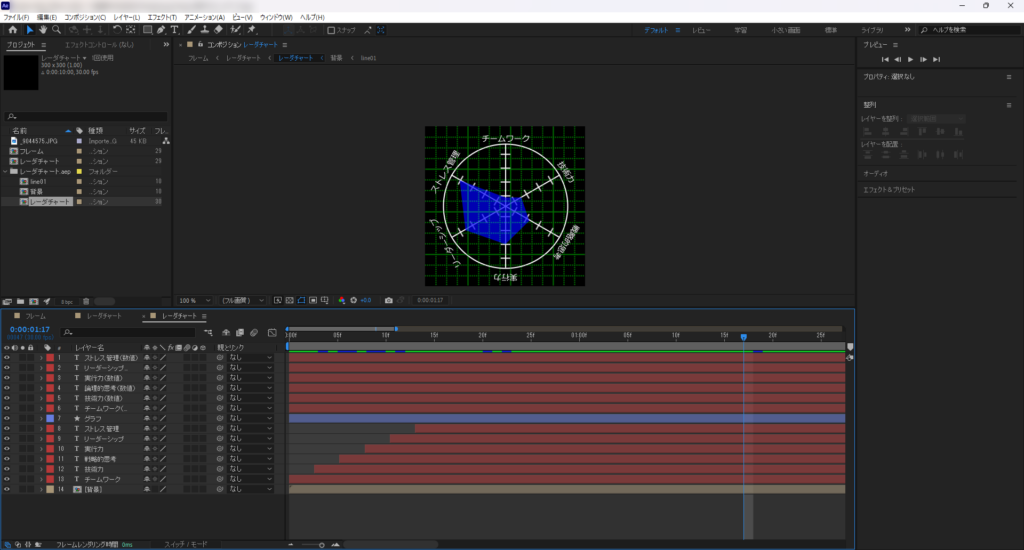
Task: Select the Pen tool
Action: 161,30
